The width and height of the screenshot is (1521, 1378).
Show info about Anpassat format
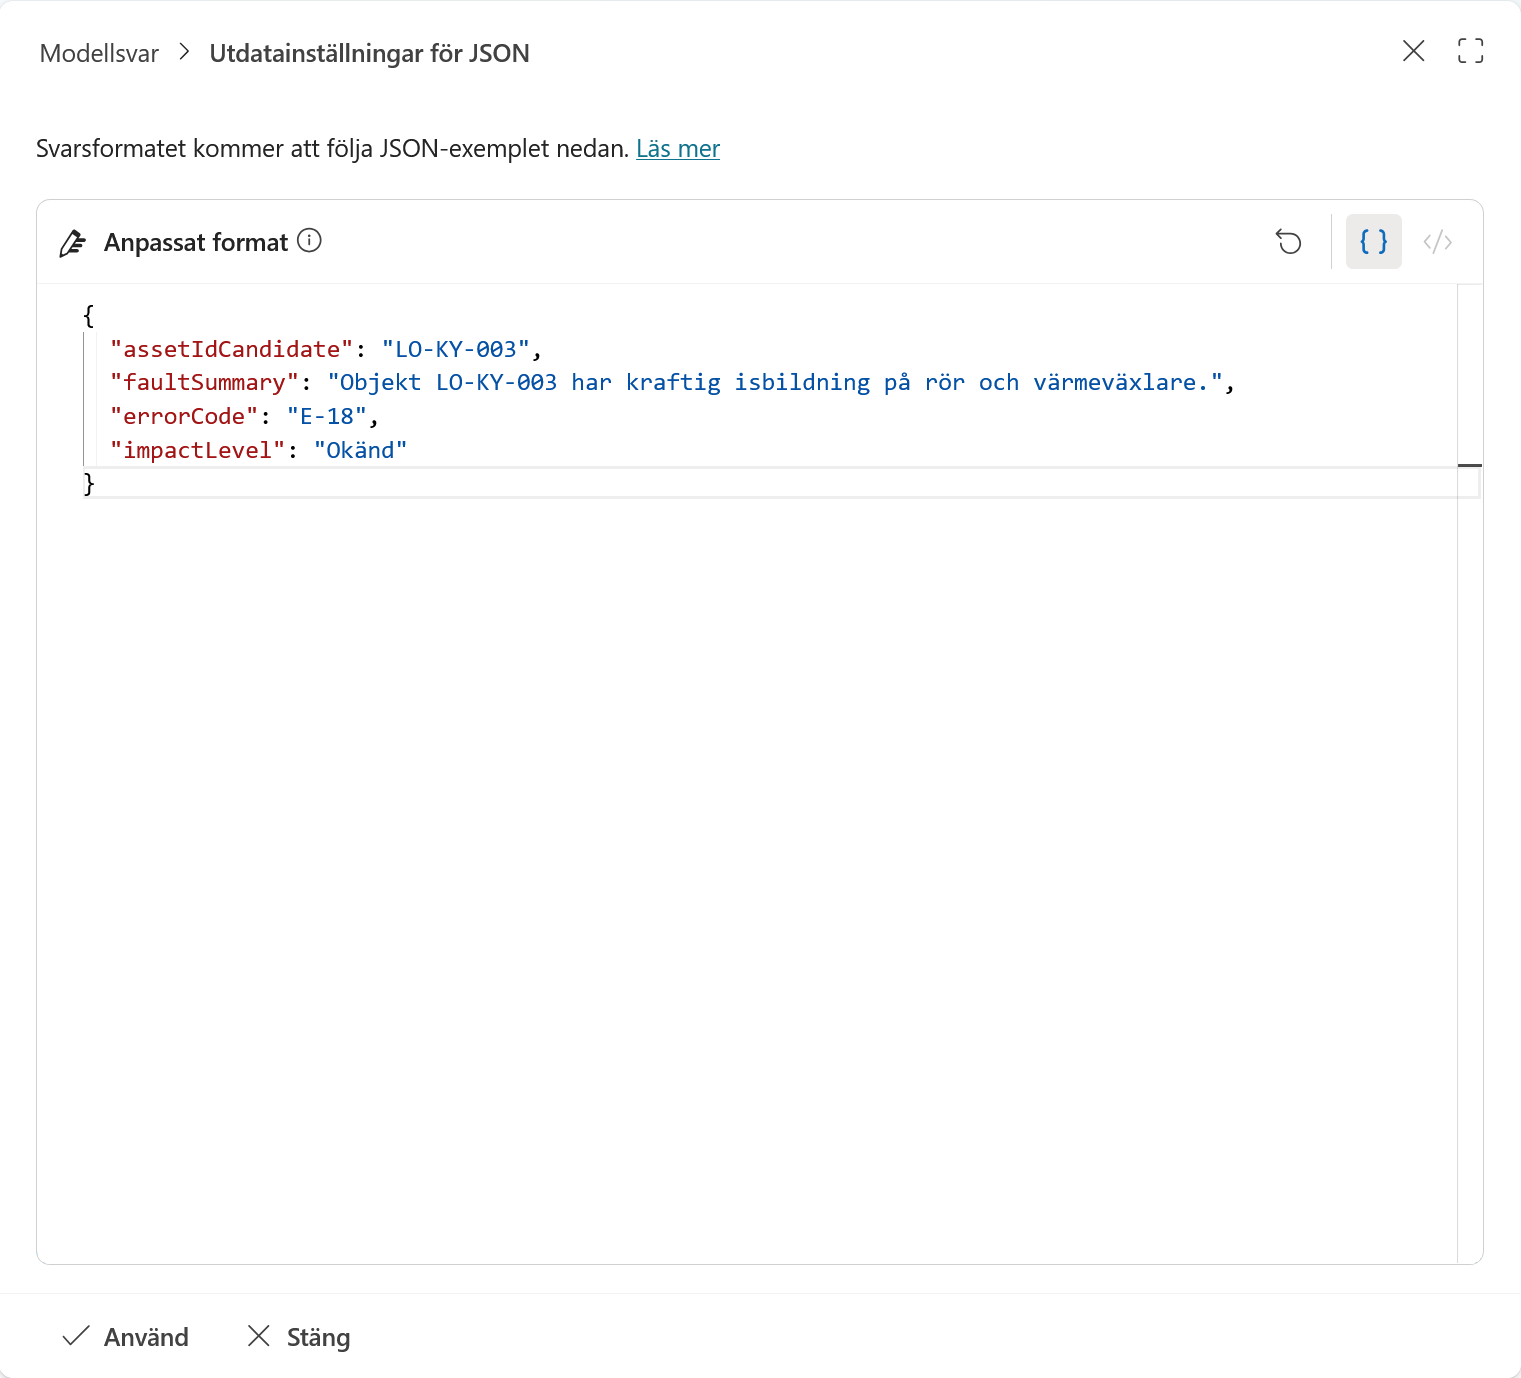[x=310, y=241]
